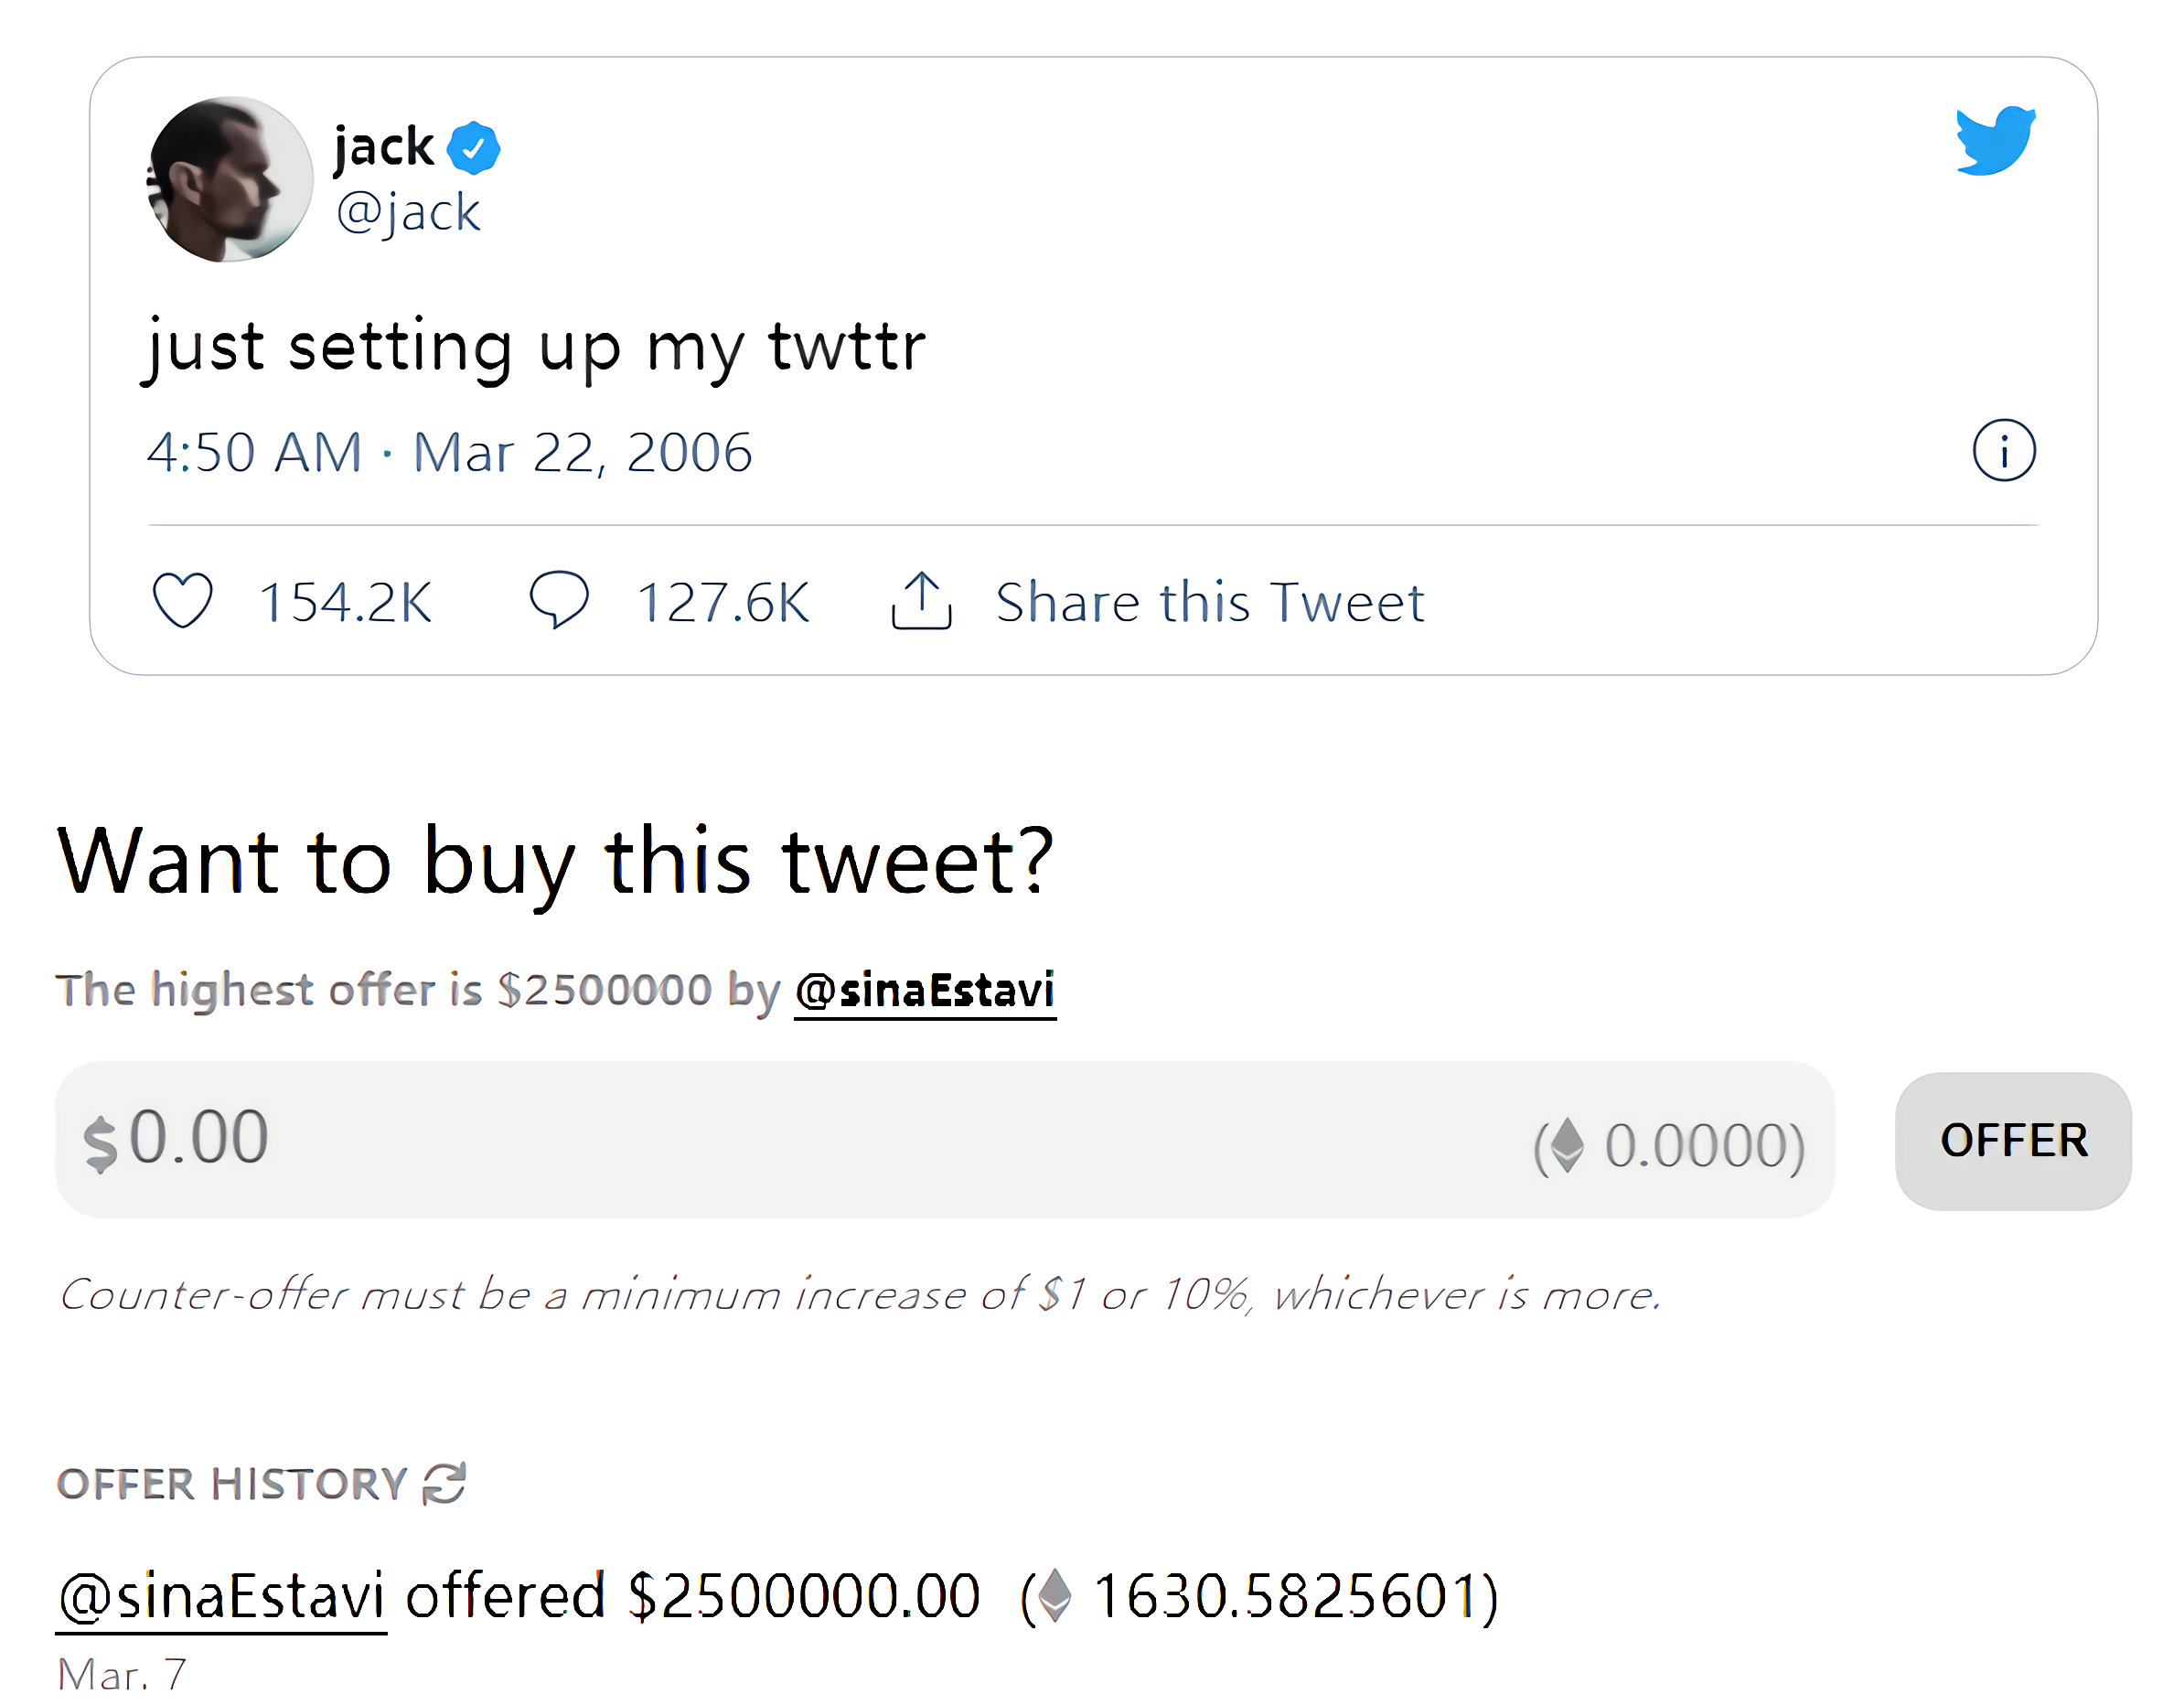Screen dimensions: 2184x1705
Task: Click the jack display name
Action: coord(384,147)
